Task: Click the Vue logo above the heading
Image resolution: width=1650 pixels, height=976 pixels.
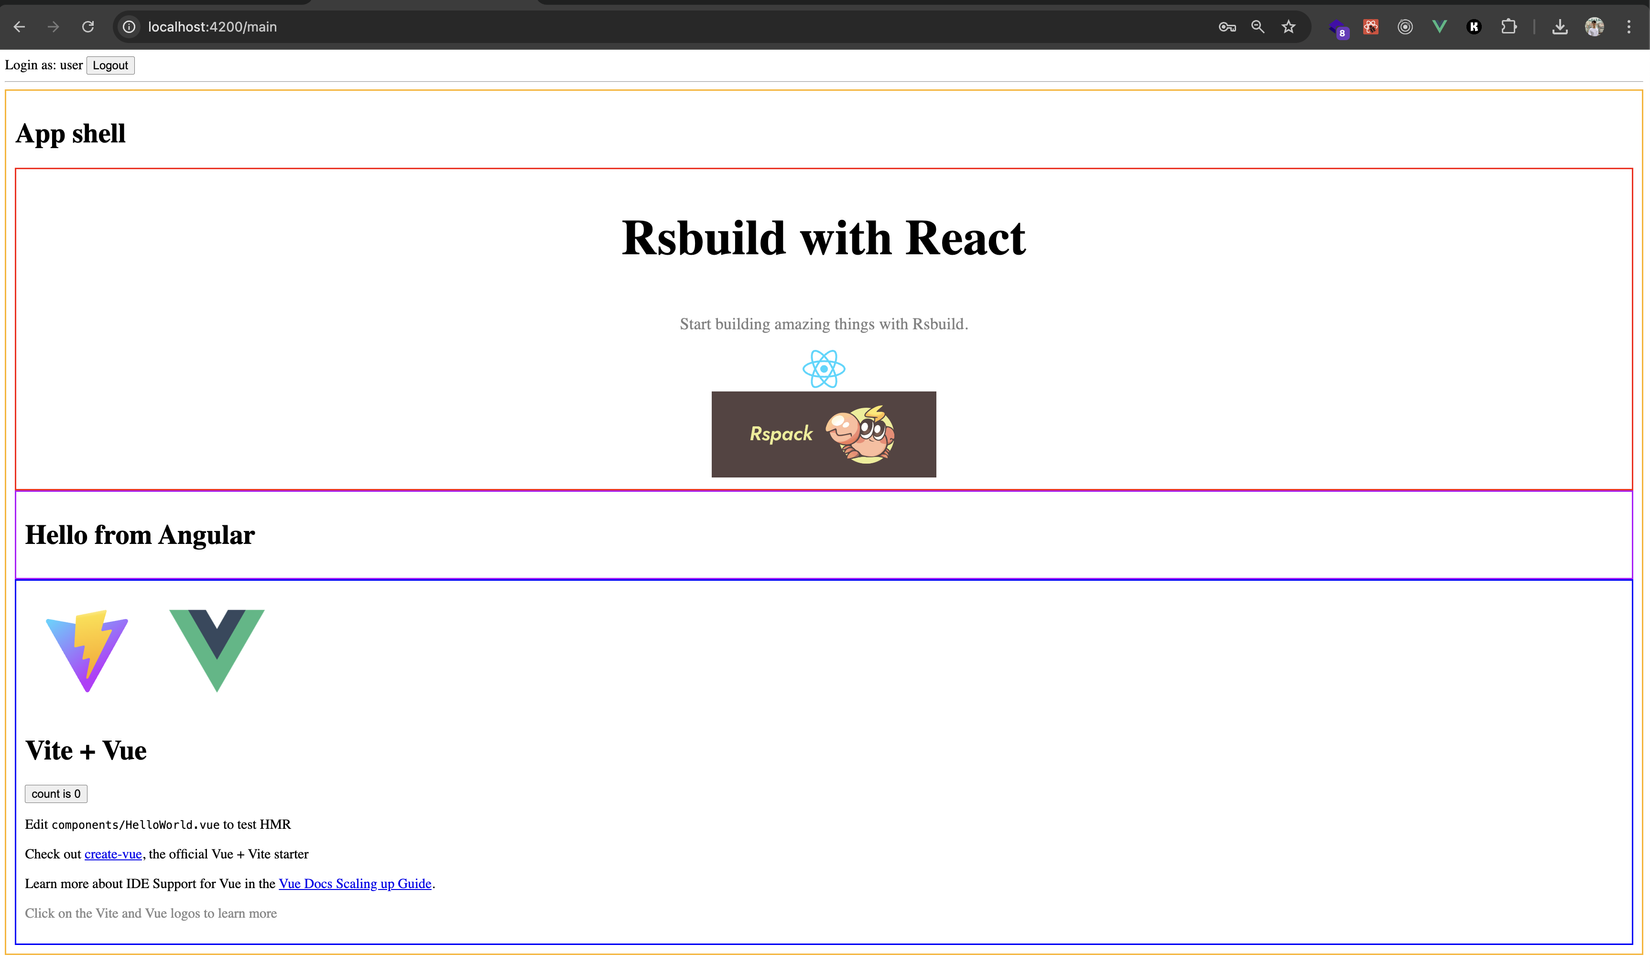Action: (x=216, y=652)
